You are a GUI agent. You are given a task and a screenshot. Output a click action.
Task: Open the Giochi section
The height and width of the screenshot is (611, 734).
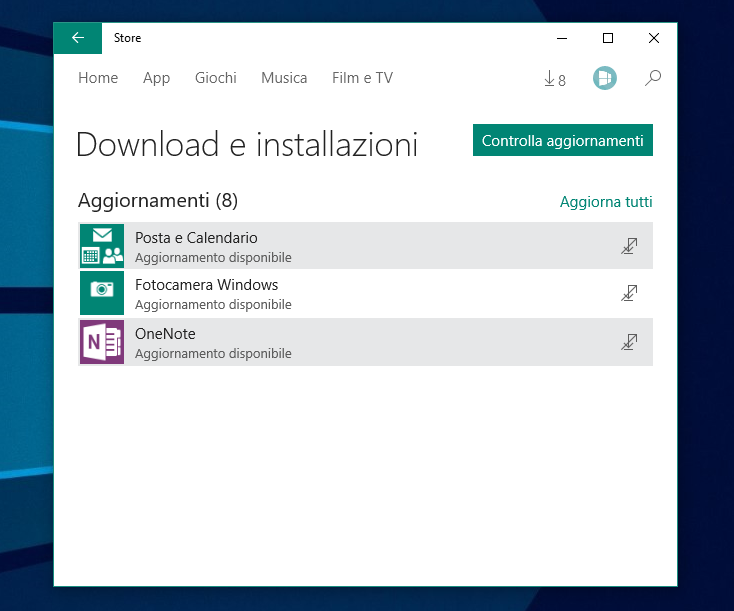[x=216, y=78]
